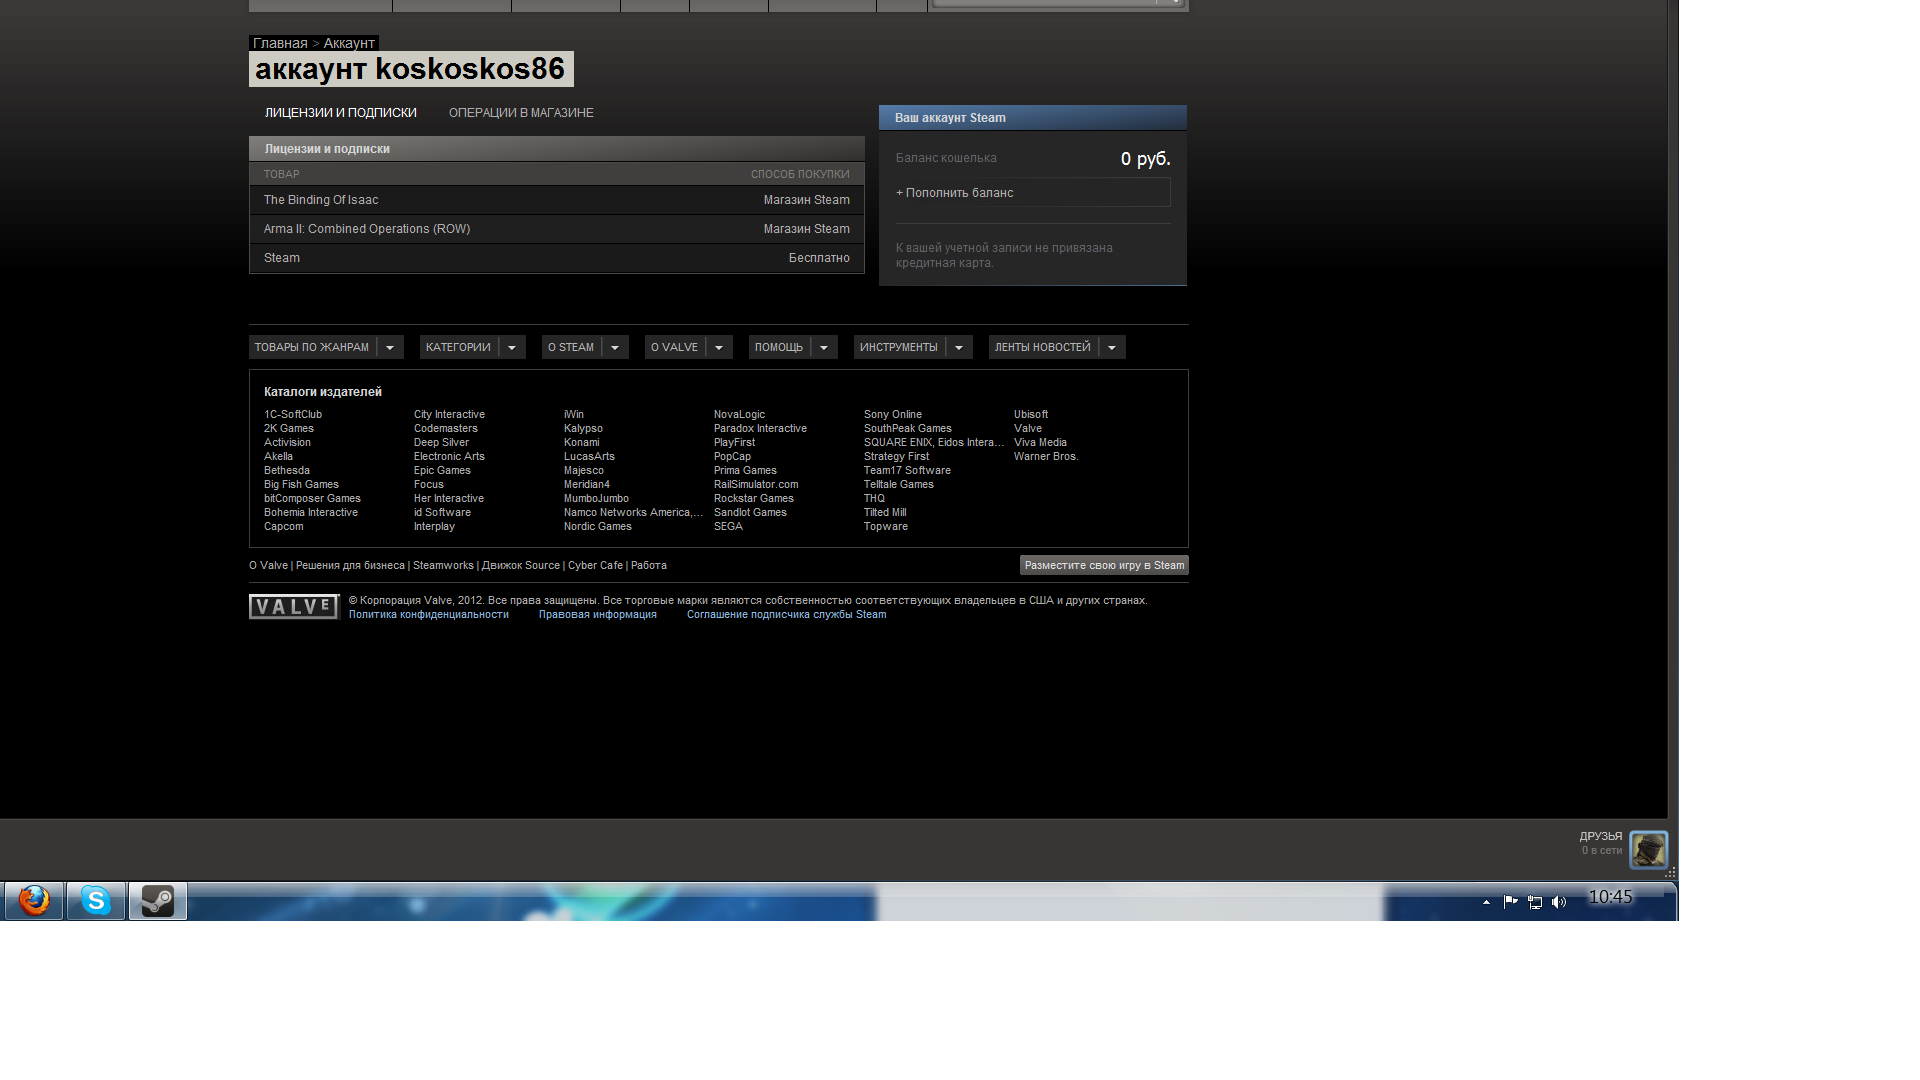Open Правовая информация link
This screenshot has height=1080, width=1920.
(x=598, y=614)
